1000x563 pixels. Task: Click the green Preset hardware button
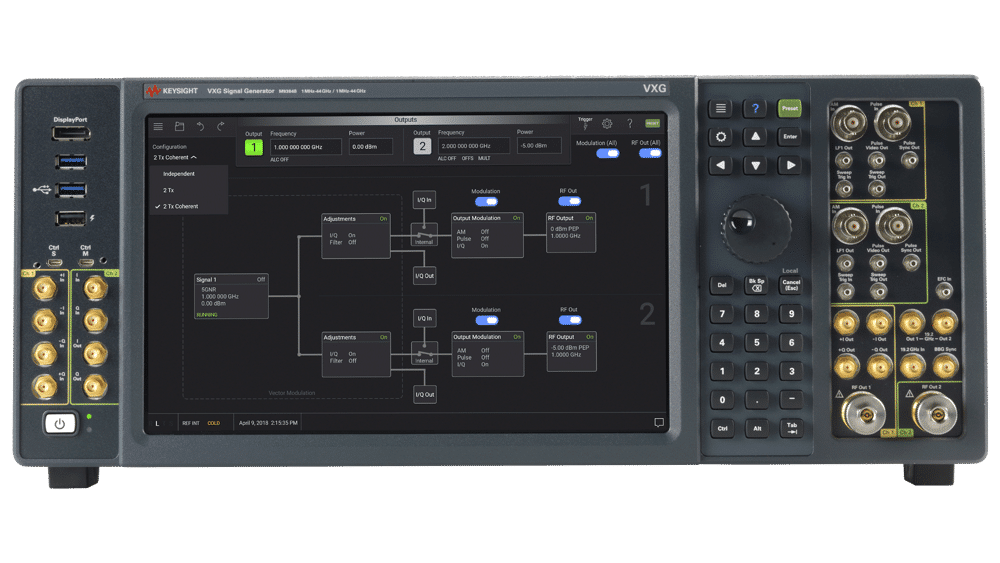[790, 108]
